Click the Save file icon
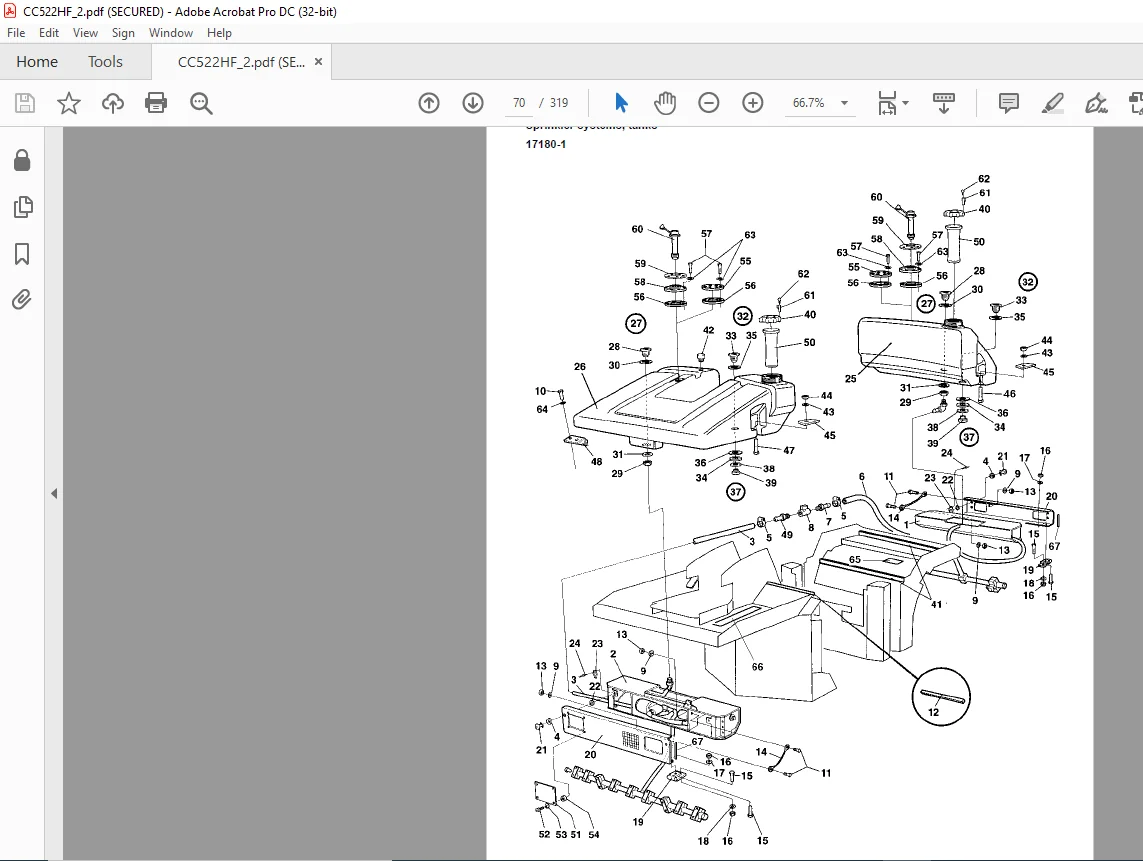 25,103
